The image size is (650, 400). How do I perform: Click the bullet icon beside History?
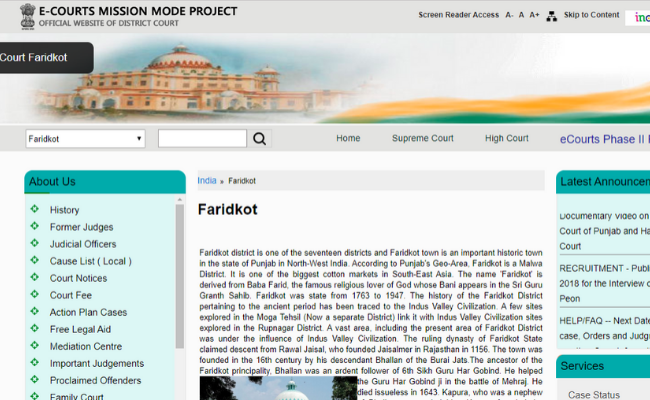point(35,210)
